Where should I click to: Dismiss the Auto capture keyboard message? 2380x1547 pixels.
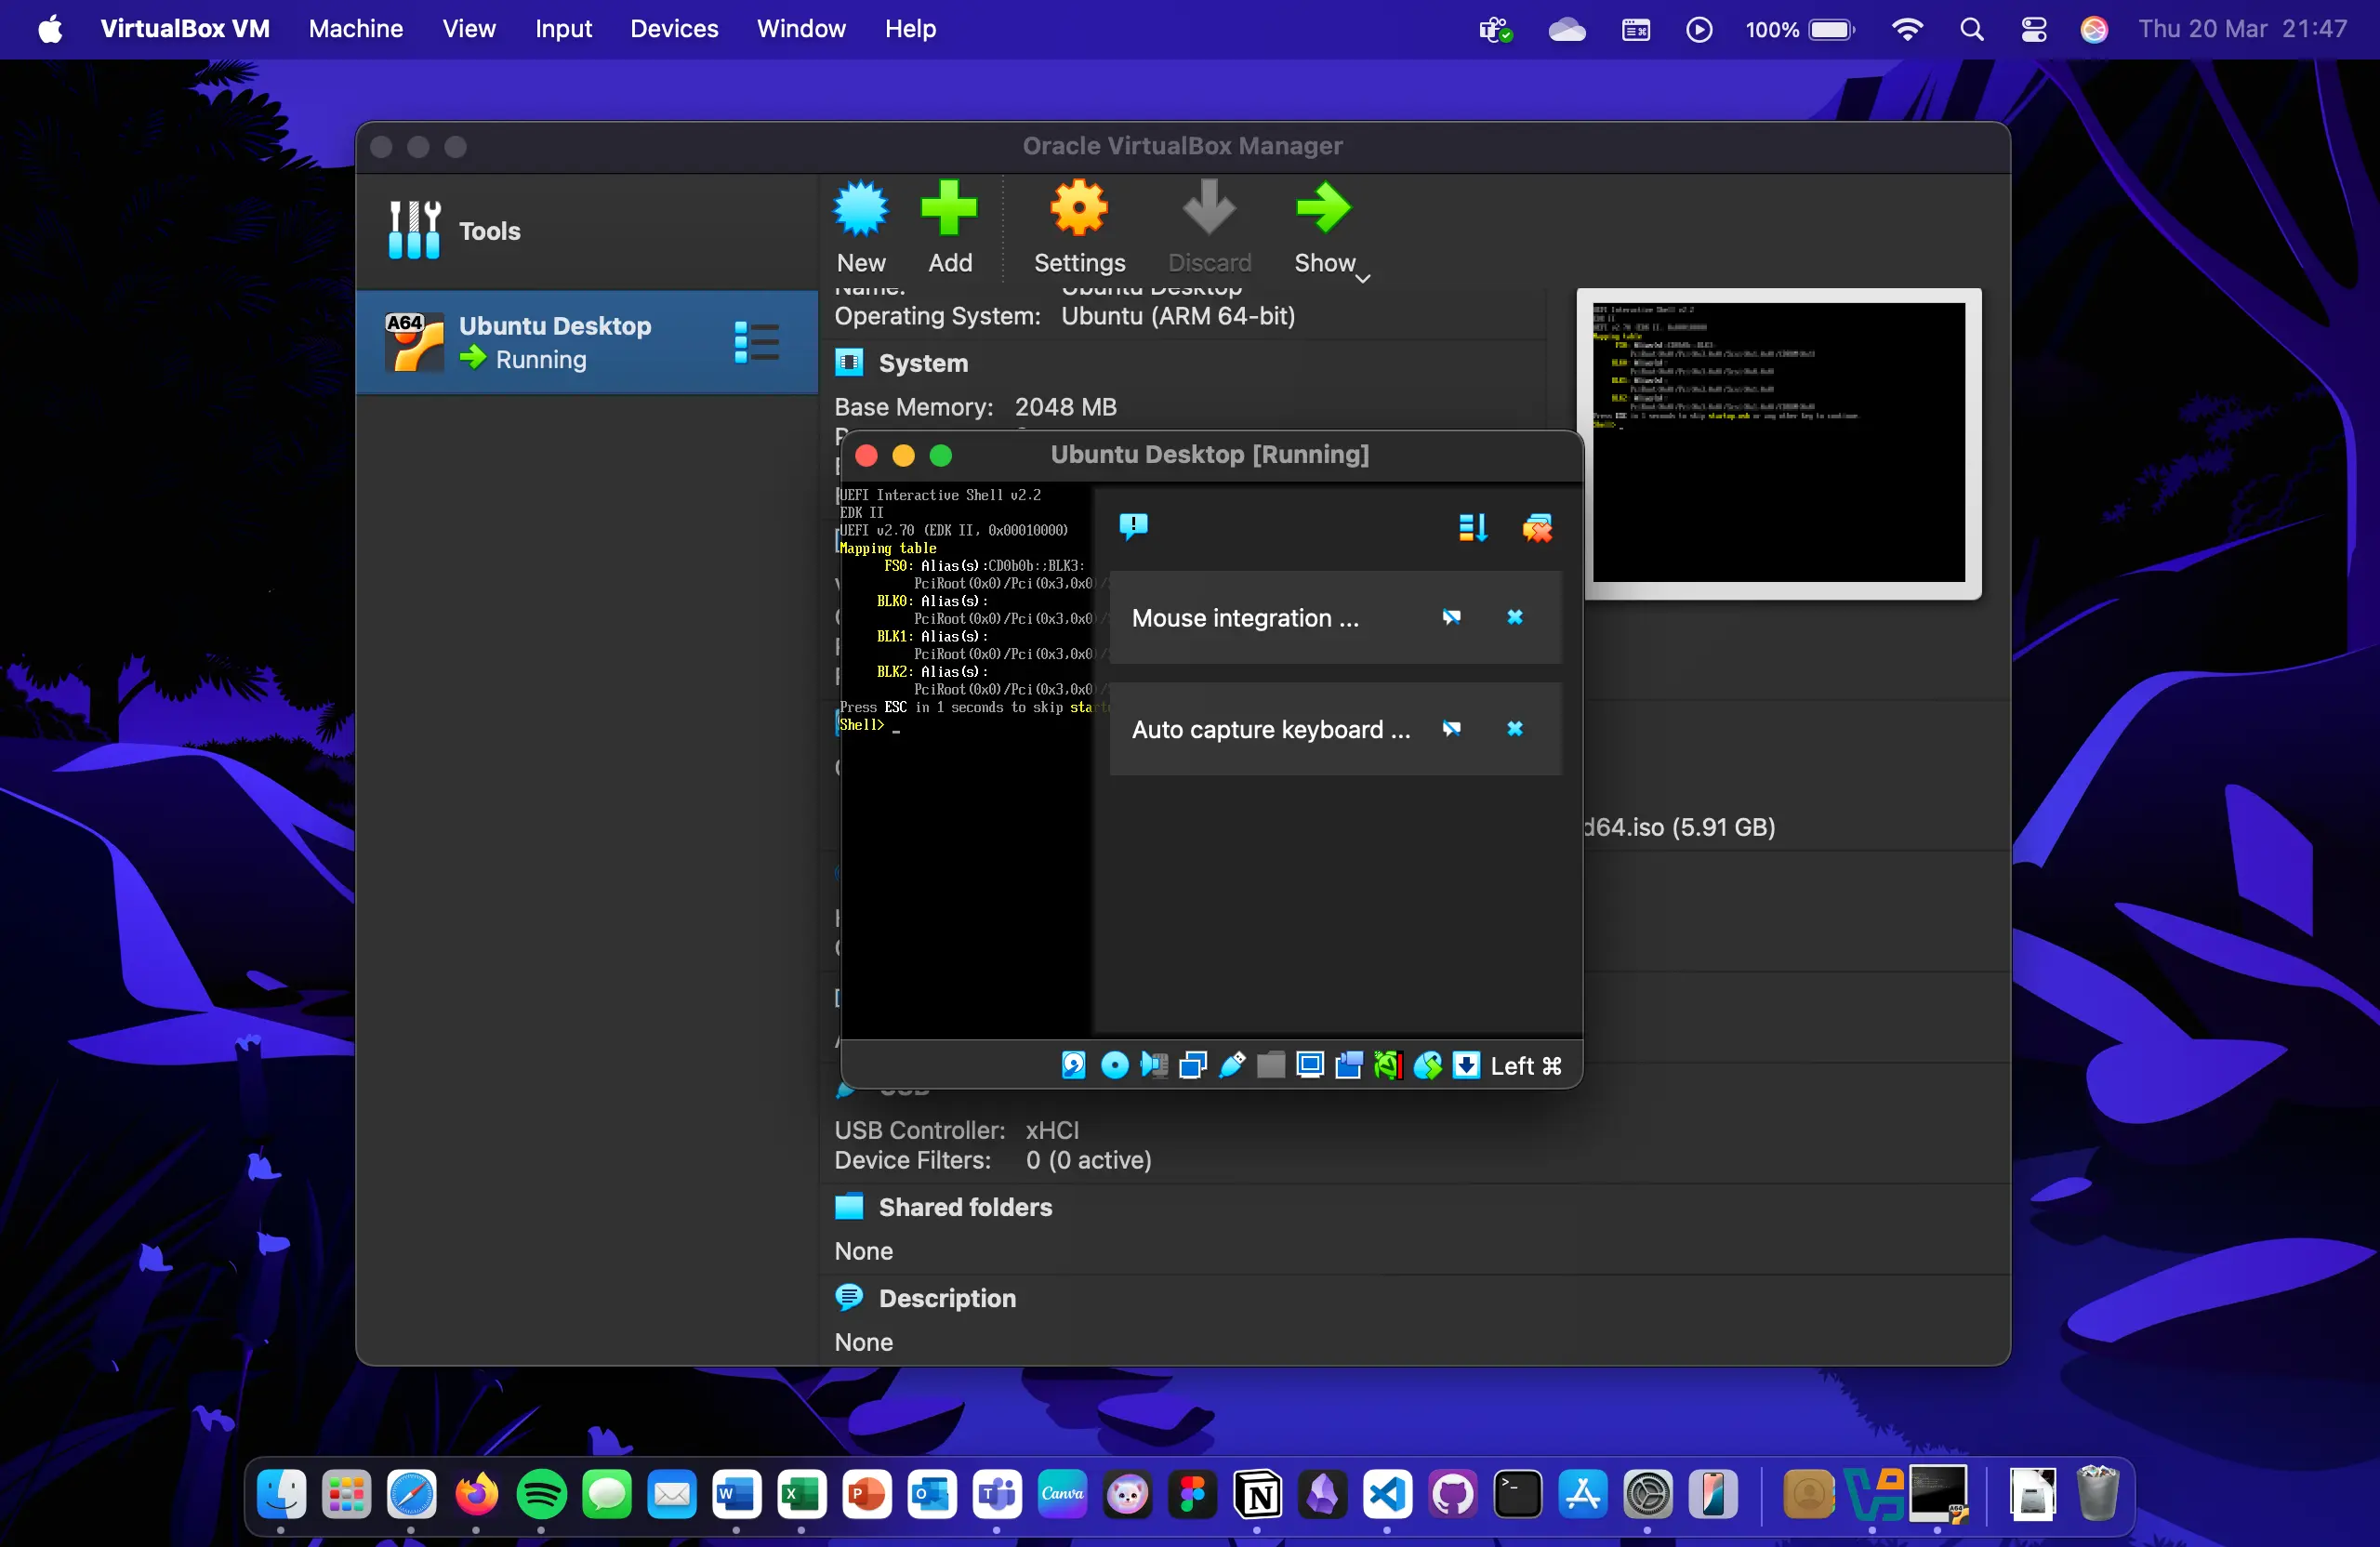click(1514, 729)
